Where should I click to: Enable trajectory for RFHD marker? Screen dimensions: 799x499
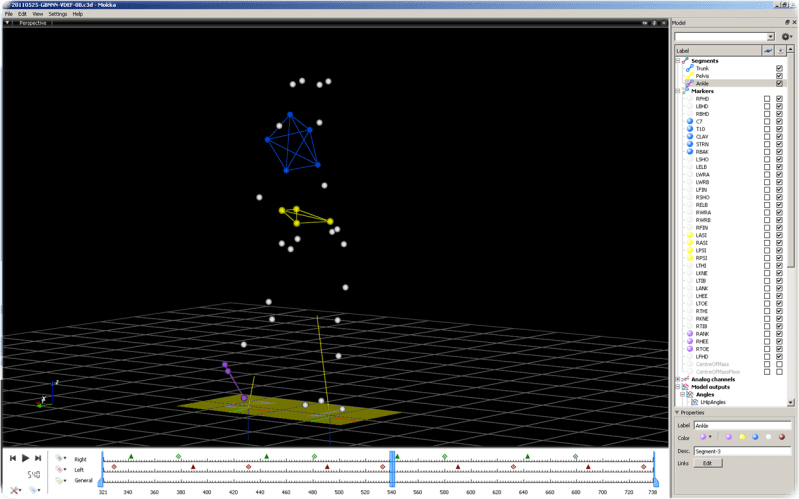tap(767, 99)
